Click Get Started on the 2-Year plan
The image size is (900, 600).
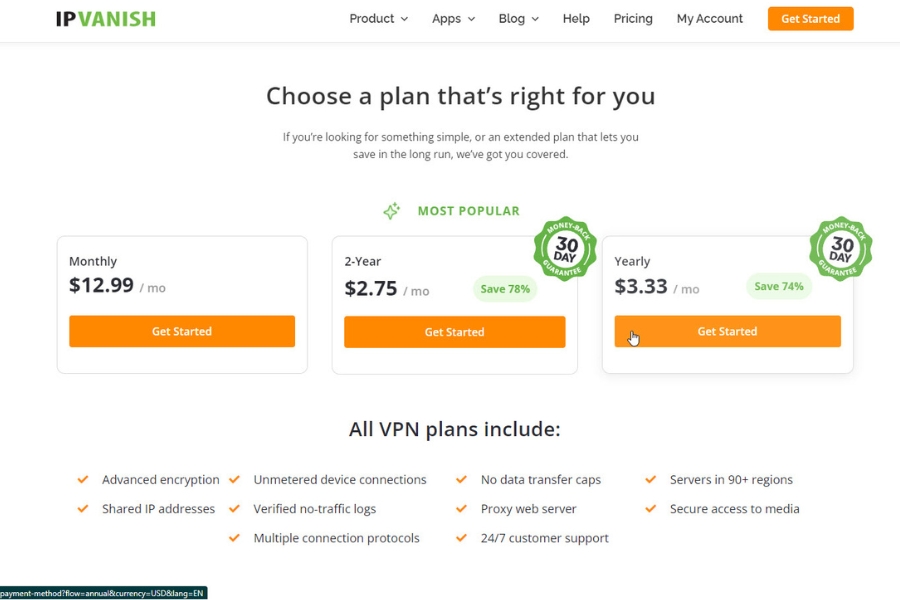[x=455, y=331]
